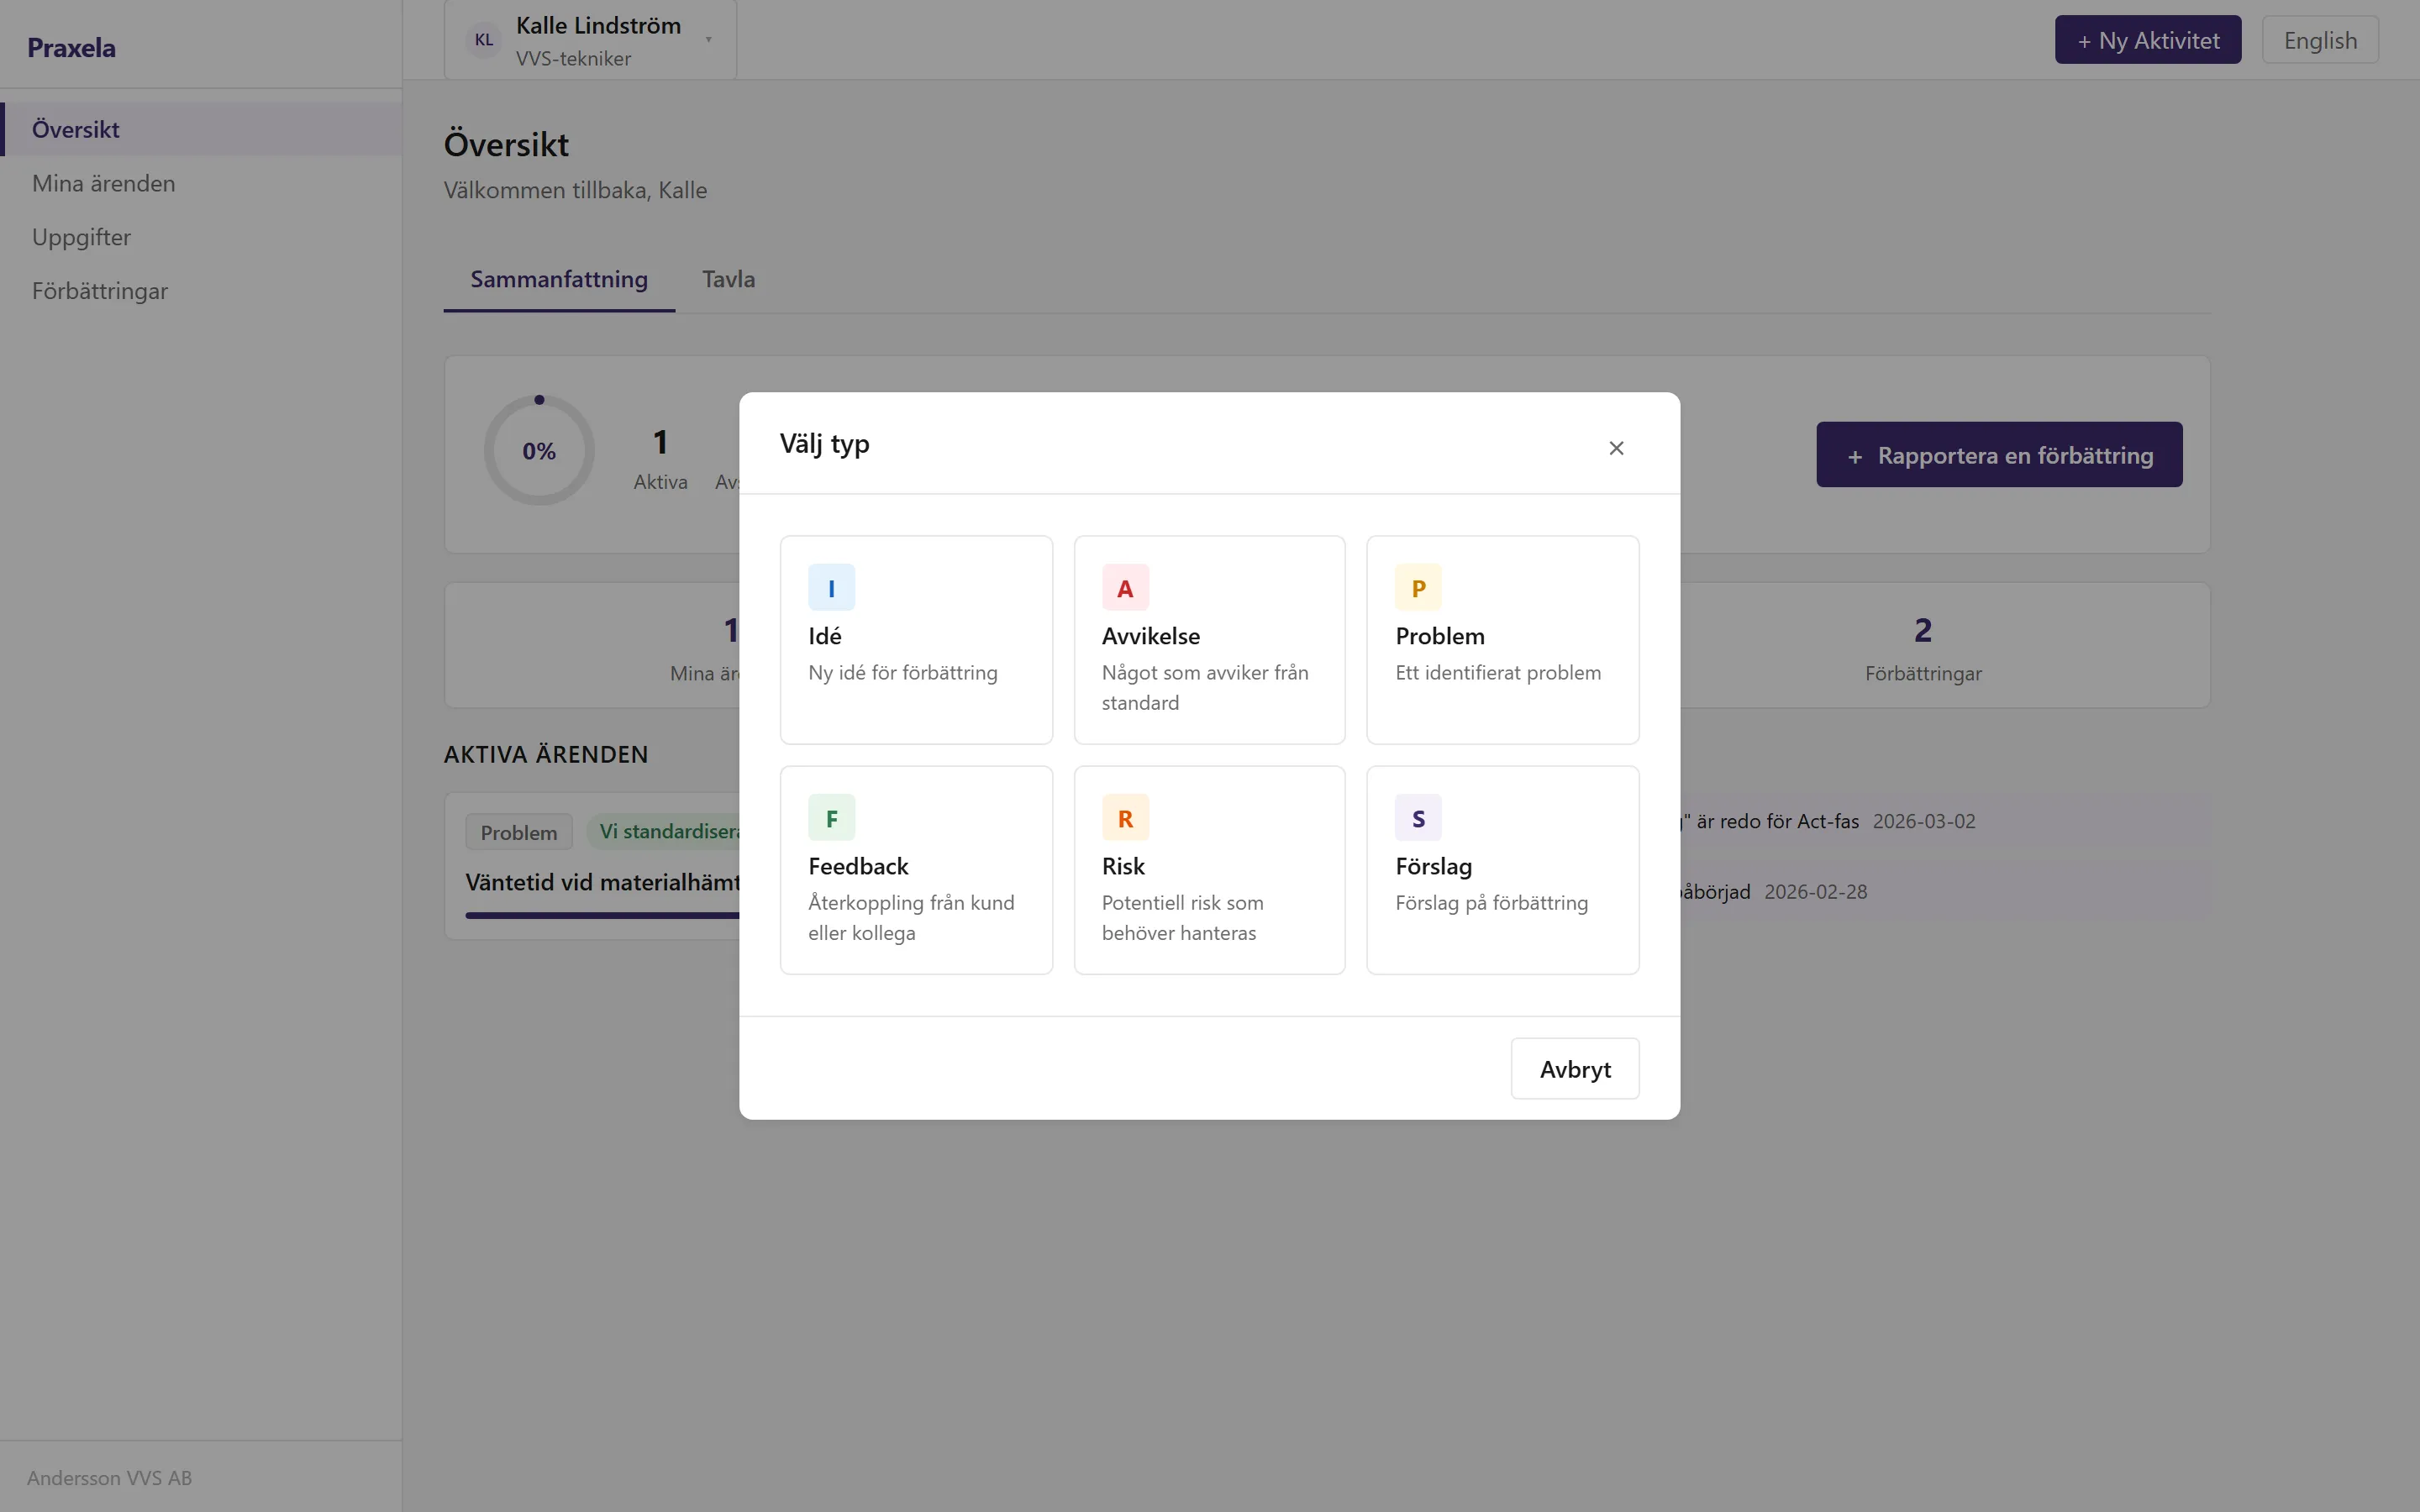The image size is (2420, 1512).
Task: Switch language with the English button
Action: click(x=2320, y=40)
